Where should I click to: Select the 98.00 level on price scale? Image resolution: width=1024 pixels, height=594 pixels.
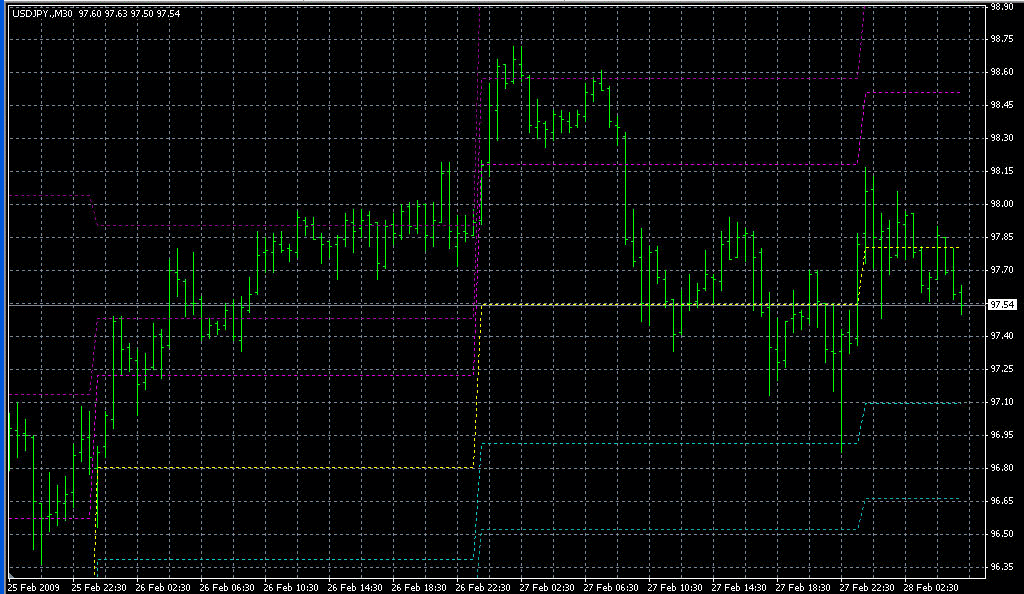pyautogui.click(x=1000, y=204)
